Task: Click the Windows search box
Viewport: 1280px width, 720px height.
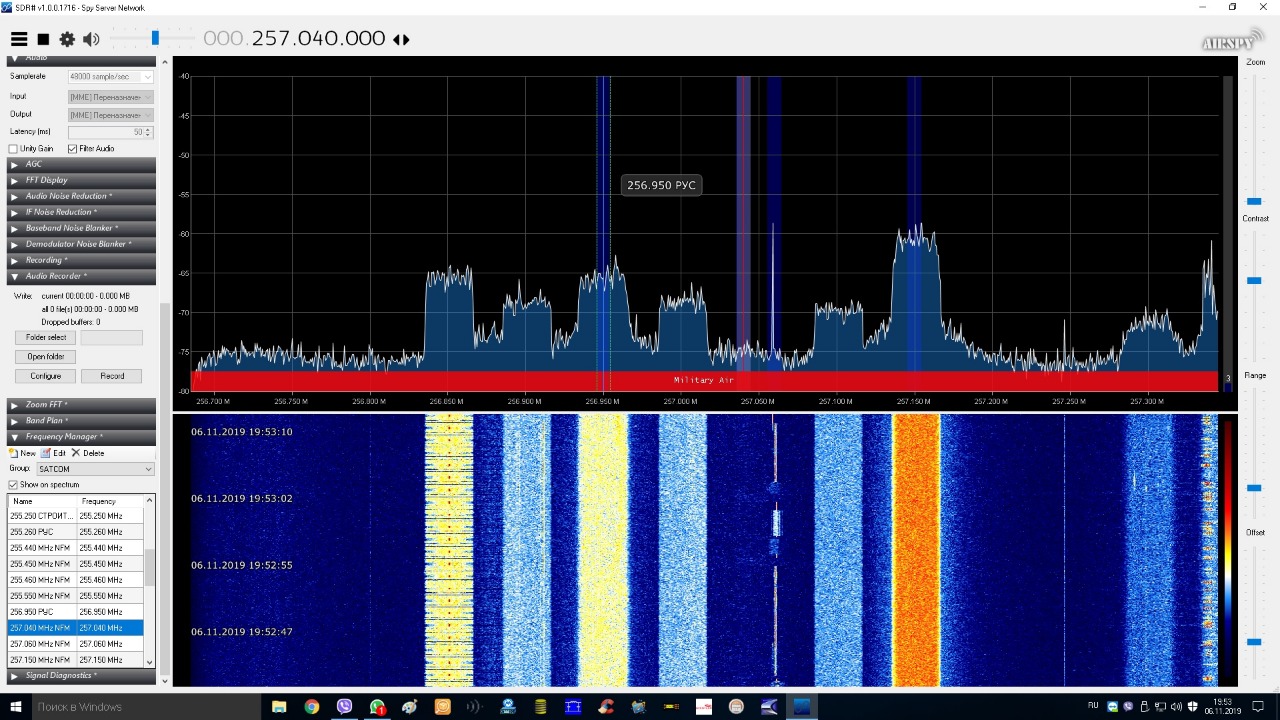Action: click(x=145, y=707)
